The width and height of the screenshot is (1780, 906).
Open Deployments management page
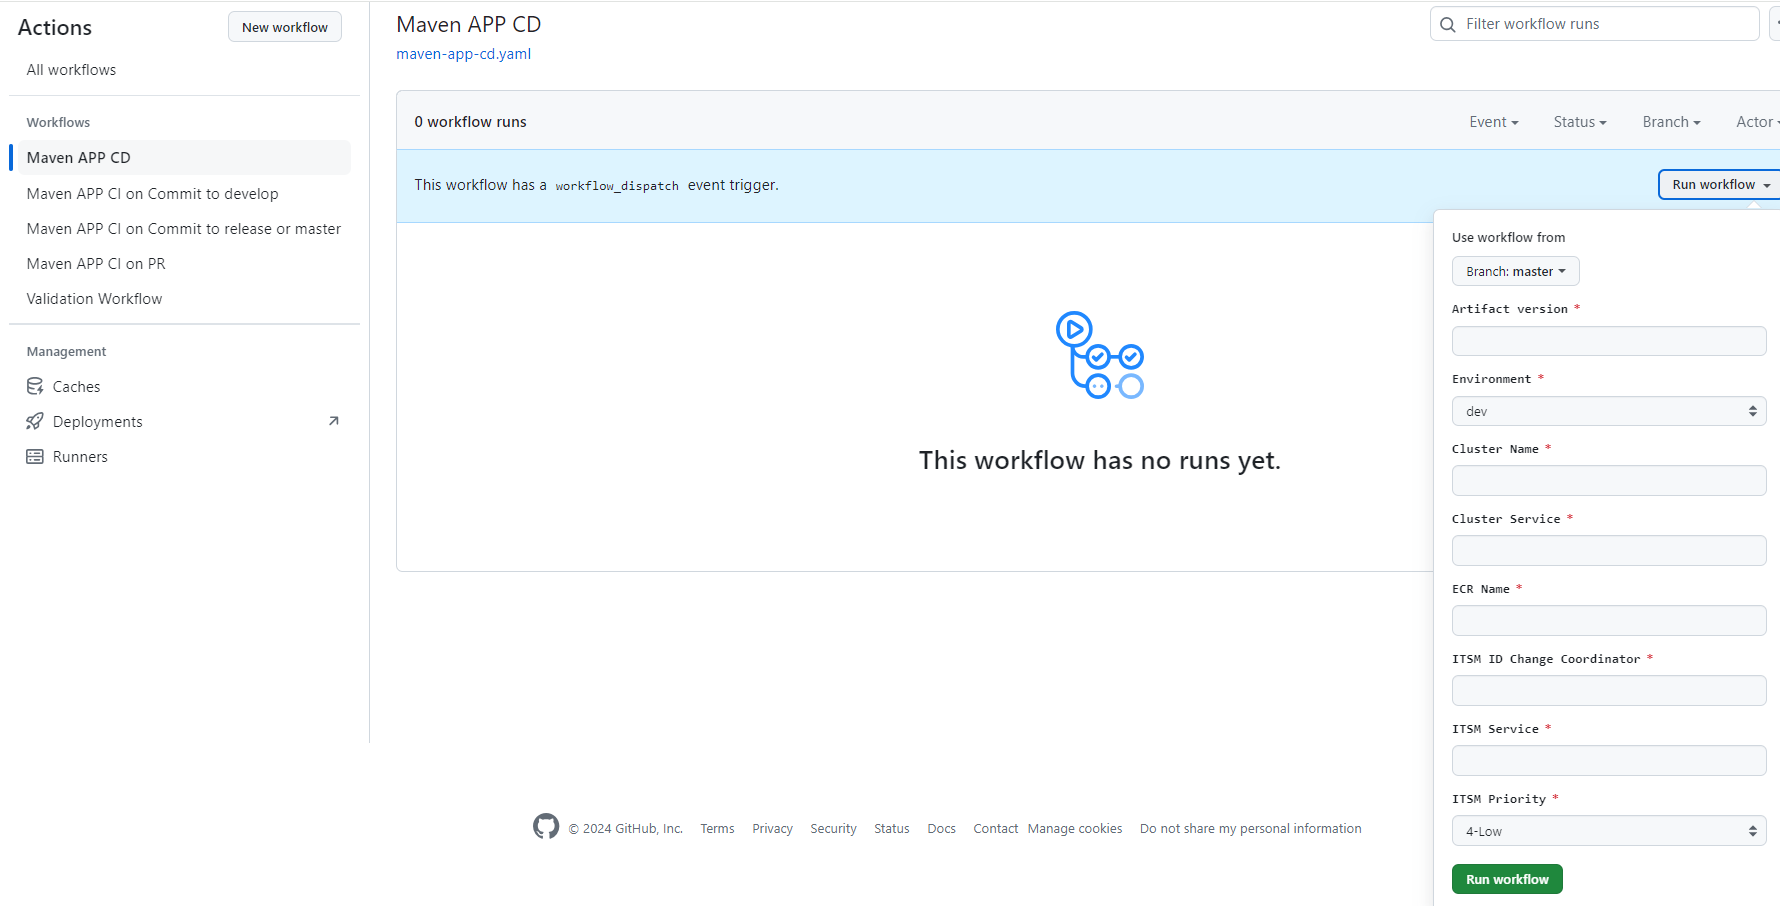[x=184, y=421]
